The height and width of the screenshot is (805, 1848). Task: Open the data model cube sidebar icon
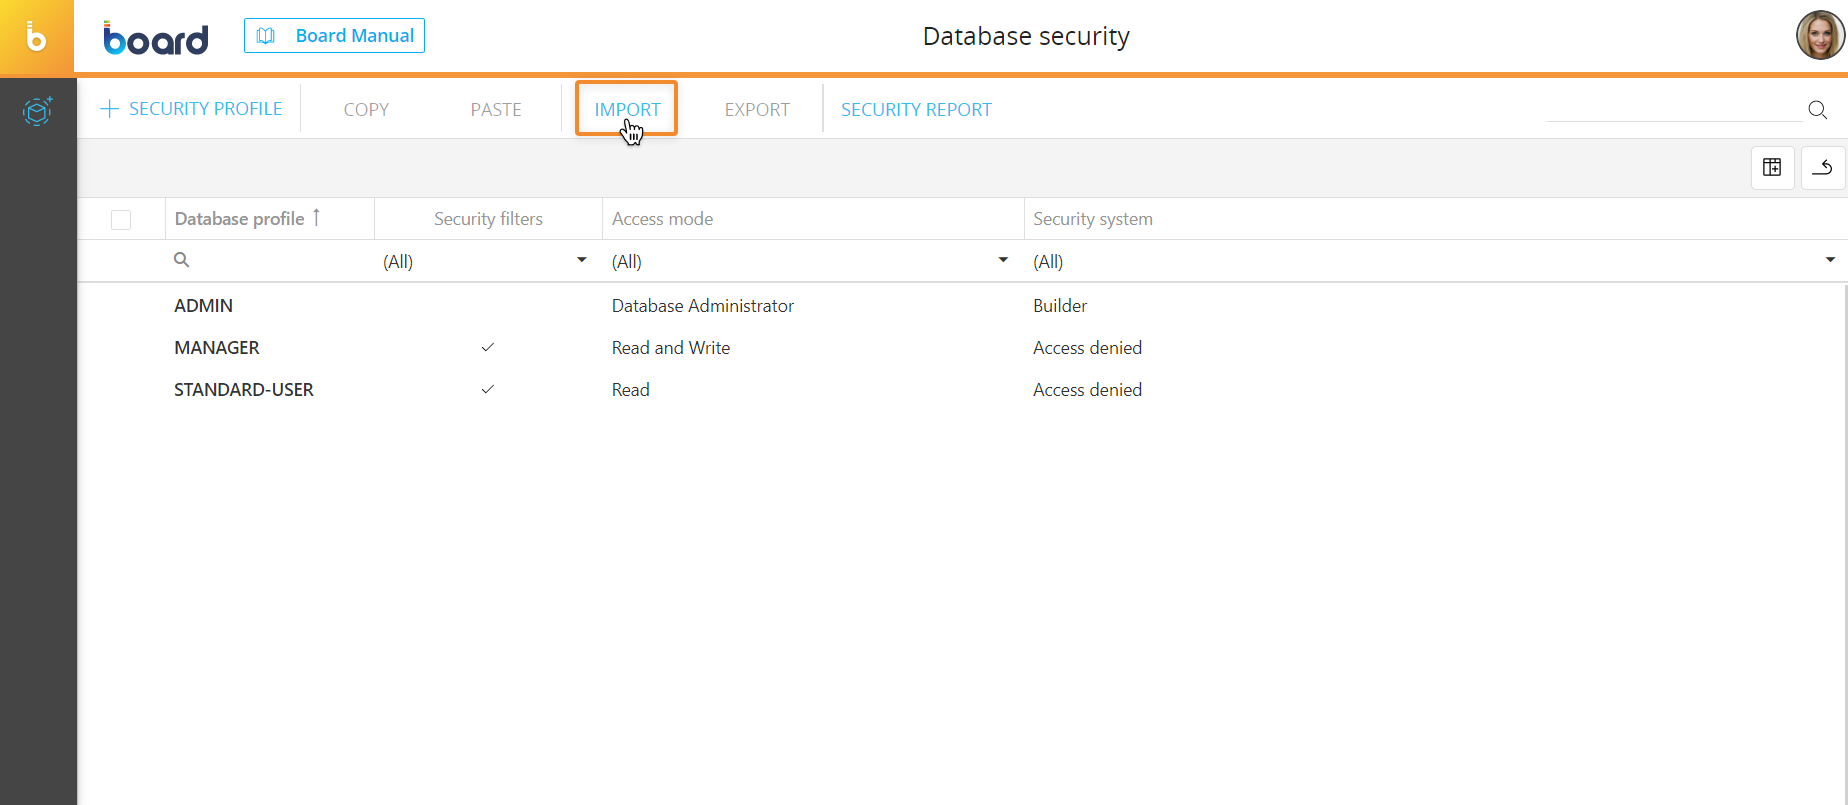pos(37,111)
